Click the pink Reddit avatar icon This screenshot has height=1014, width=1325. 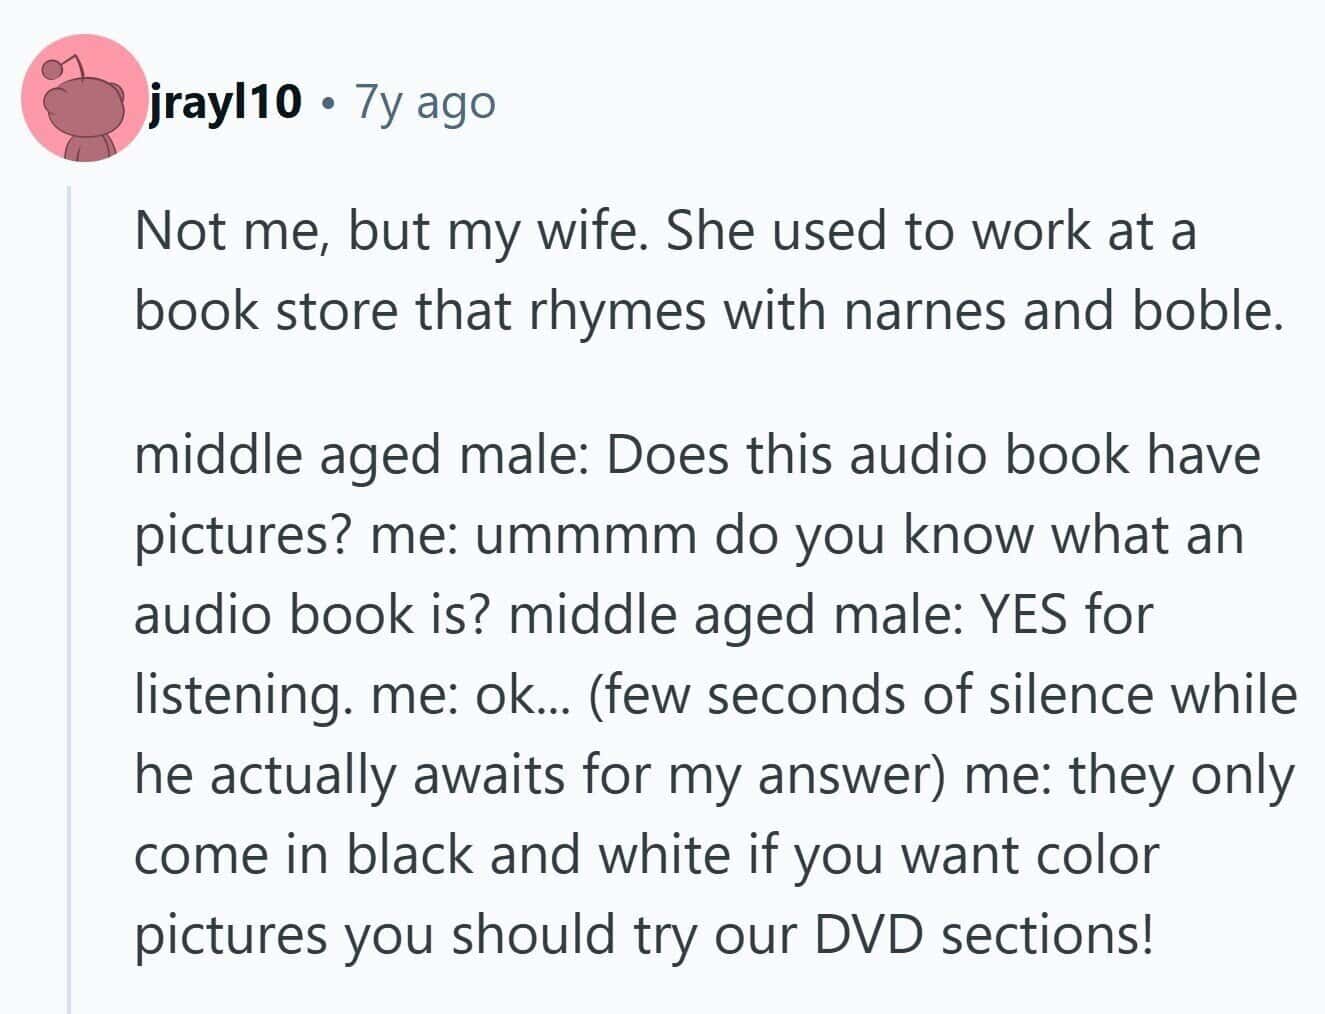(x=84, y=99)
